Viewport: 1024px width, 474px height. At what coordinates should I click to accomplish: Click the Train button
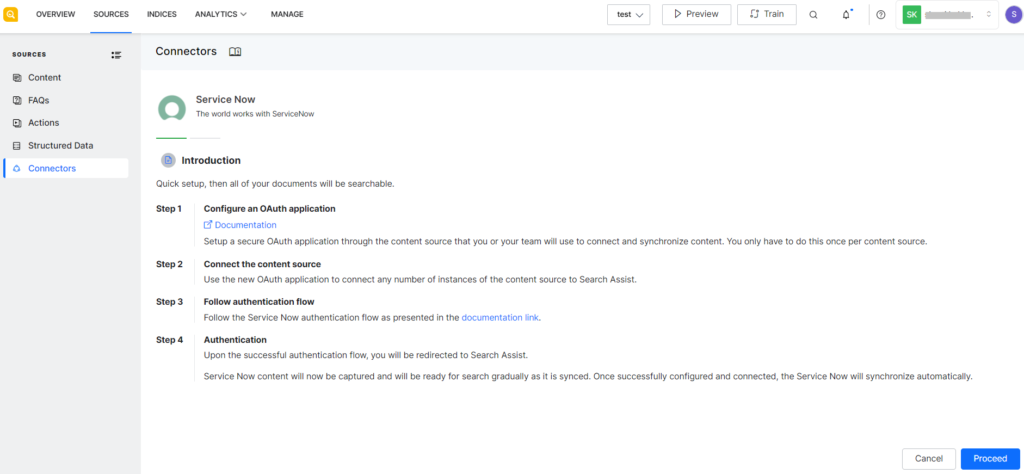[767, 14]
